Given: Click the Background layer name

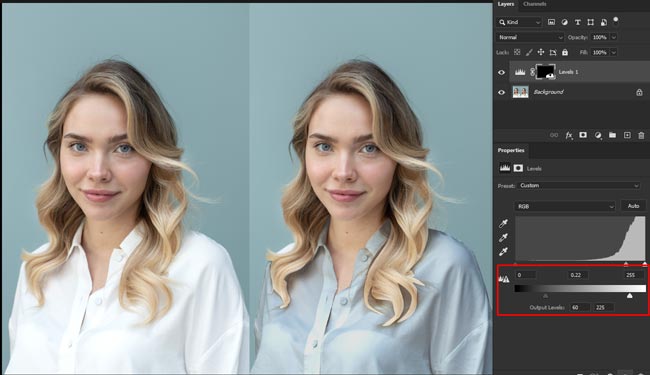Looking at the screenshot, I should [548, 92].
